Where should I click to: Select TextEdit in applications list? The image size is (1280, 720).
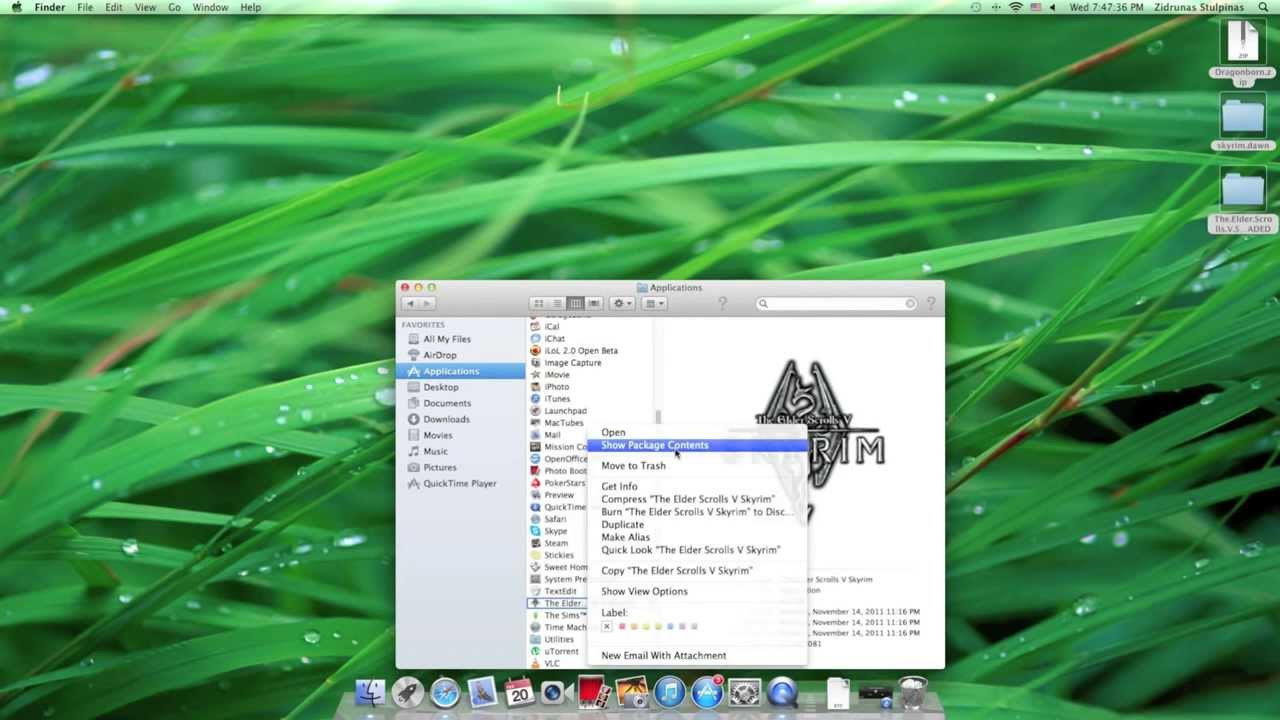[553, 591]
